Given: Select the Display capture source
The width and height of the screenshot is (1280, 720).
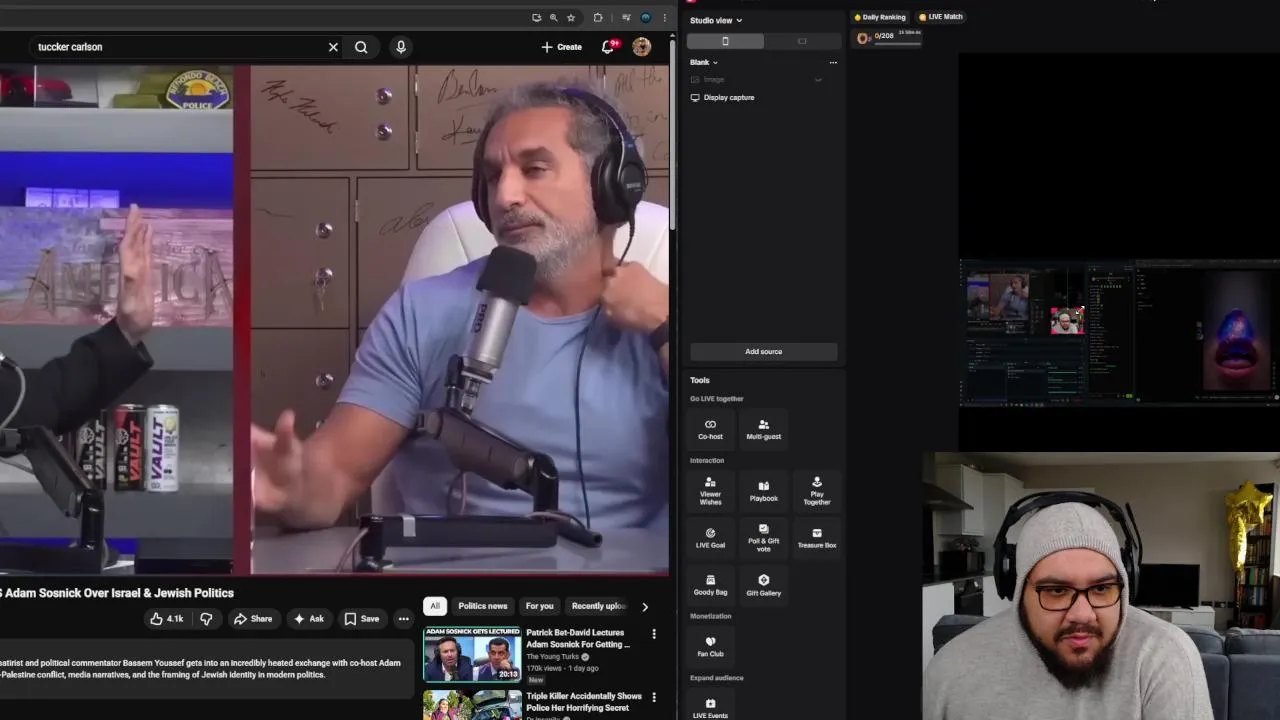Looking at the screenshot, I should point(729,97).
